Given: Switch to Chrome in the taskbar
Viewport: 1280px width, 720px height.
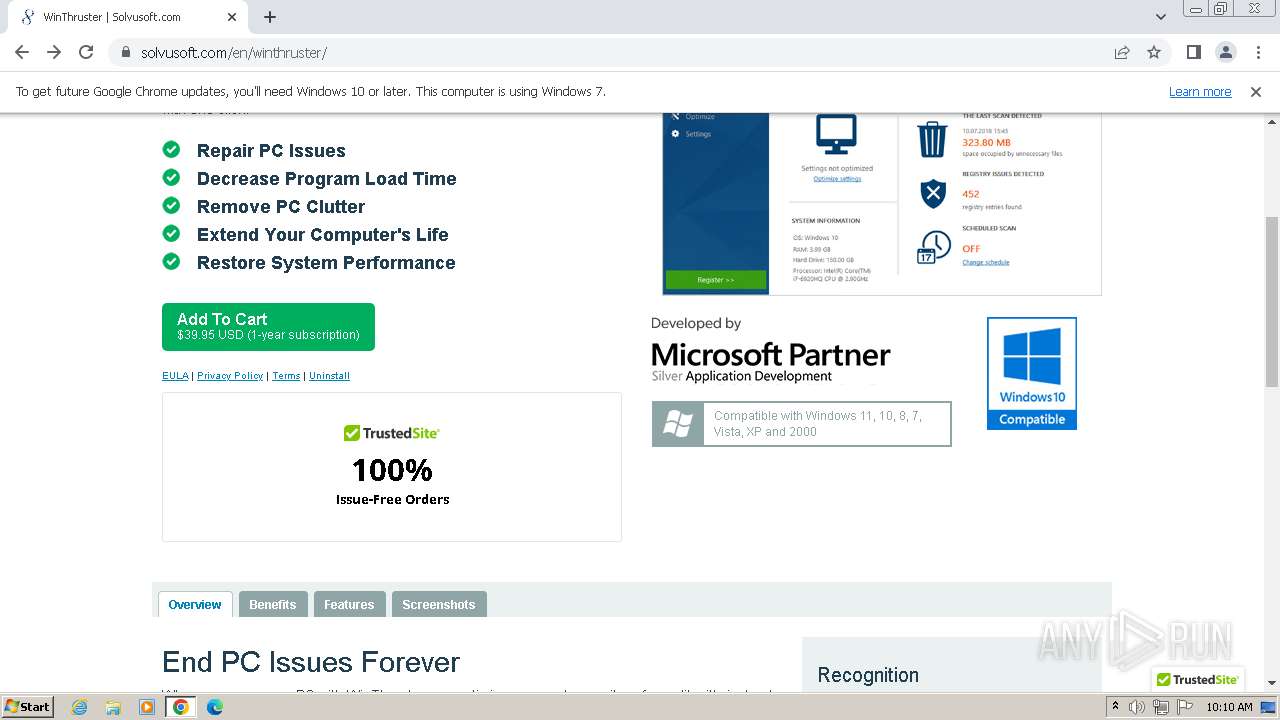Looking at the screenshot, I should (x=181, y=707).
